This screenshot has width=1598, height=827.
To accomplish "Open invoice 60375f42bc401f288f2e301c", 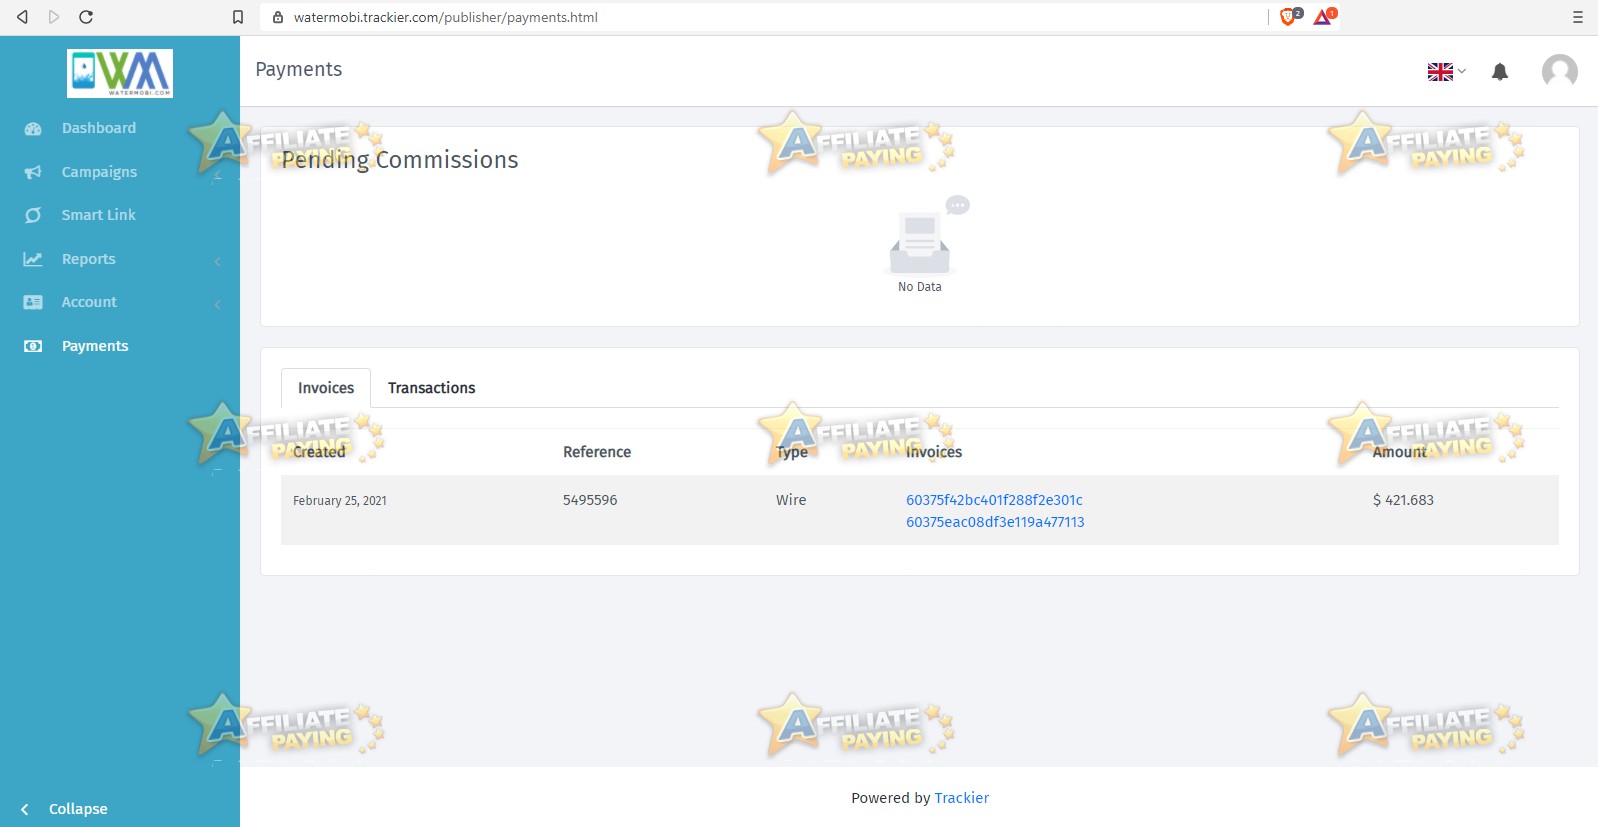I will click(x=994, y=500).
